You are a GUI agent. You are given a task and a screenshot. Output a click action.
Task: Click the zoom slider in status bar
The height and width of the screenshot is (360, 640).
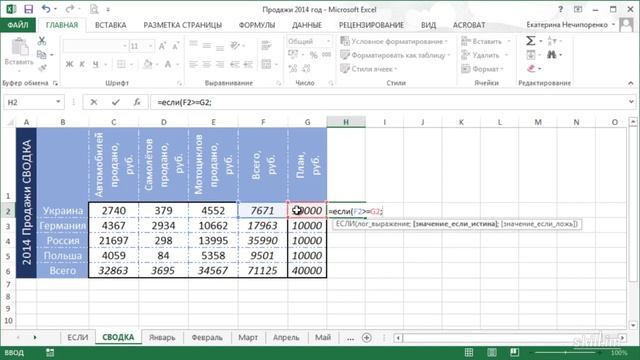pyautogui.click(x=566, y=352)
